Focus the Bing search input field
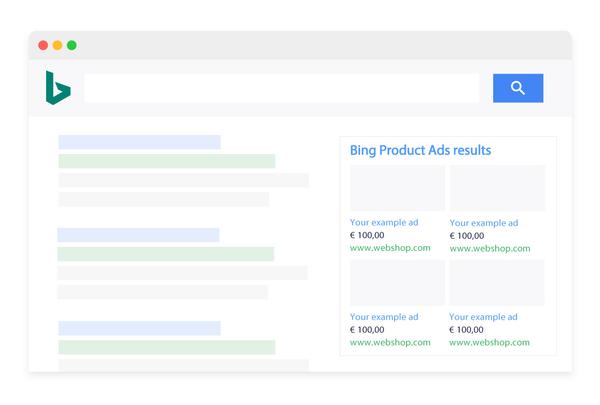 (x=281, y=88)
